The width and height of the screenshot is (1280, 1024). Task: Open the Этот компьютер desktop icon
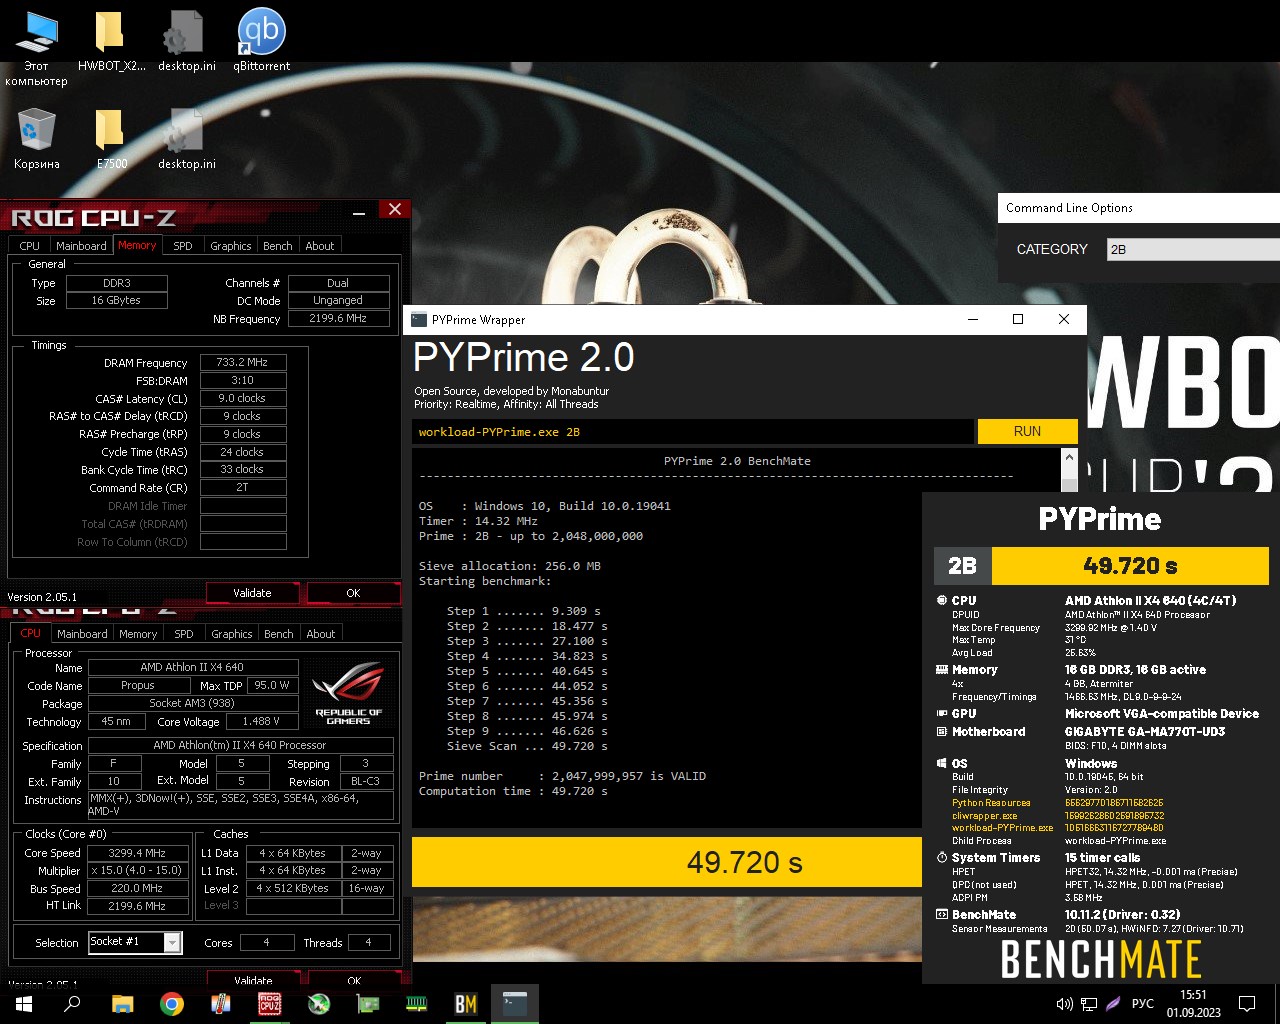(x=37, y=47)
